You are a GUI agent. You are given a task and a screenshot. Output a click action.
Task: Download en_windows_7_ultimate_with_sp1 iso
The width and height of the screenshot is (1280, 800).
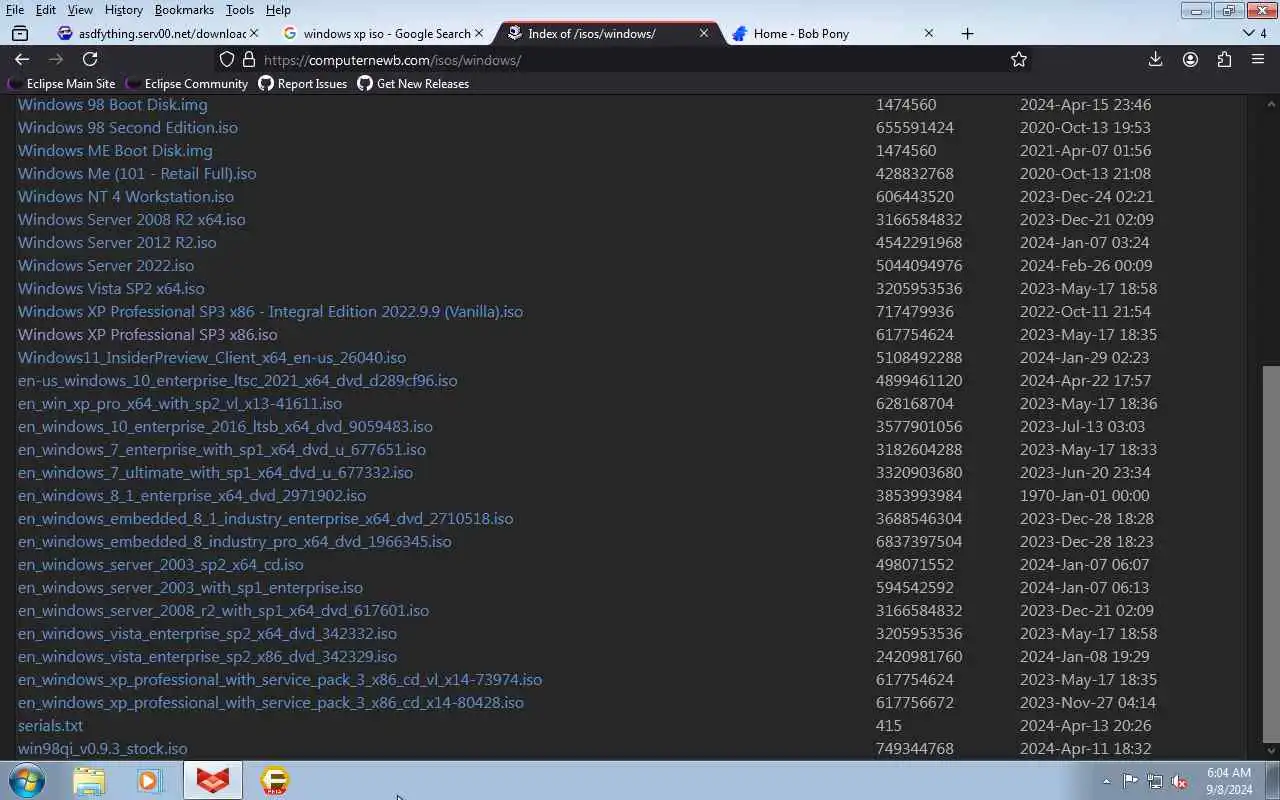point(215,472)
